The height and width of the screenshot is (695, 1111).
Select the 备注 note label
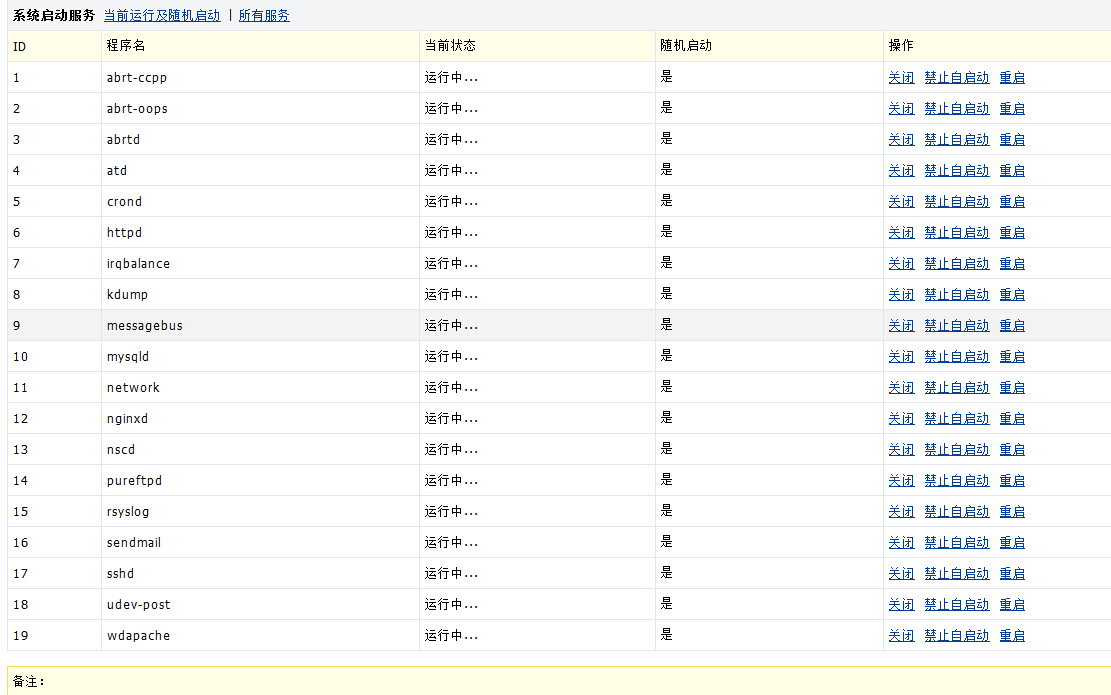pyautogui.click(x=29, y=682)
